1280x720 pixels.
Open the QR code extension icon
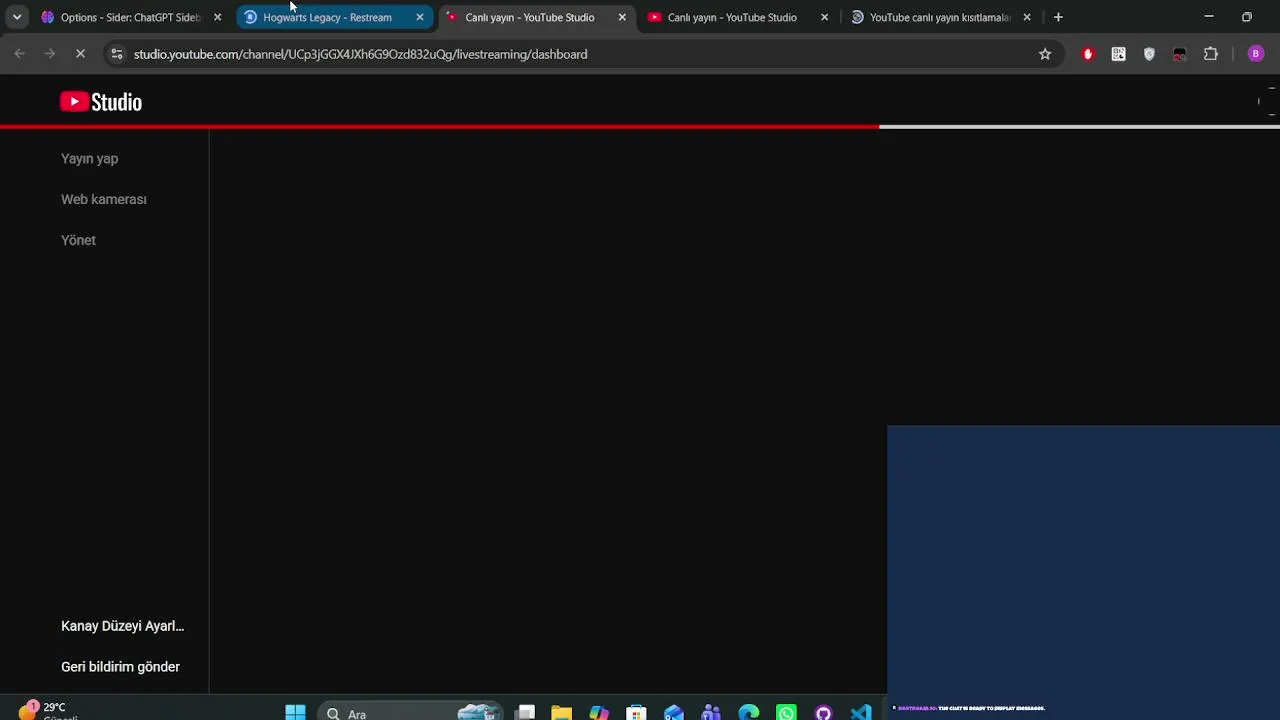[x=1118, y=54]
